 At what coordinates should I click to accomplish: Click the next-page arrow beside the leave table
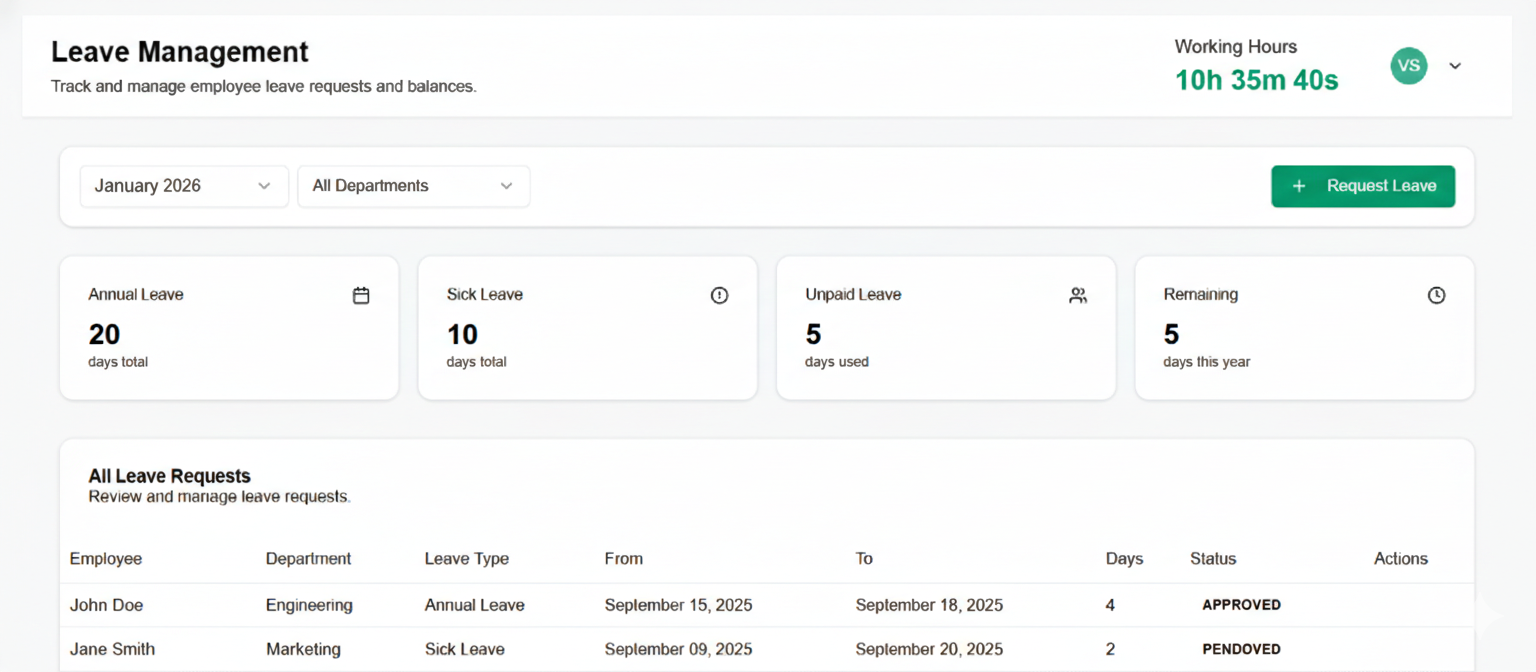1489,616
